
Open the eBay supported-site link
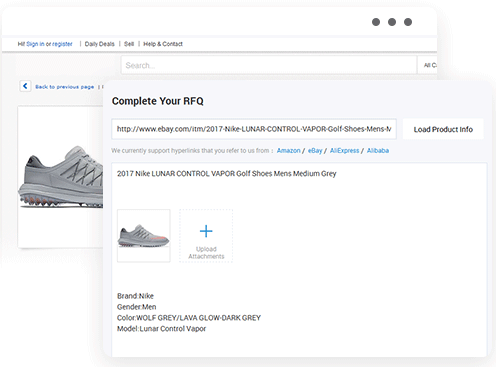[x=315, y=151]
